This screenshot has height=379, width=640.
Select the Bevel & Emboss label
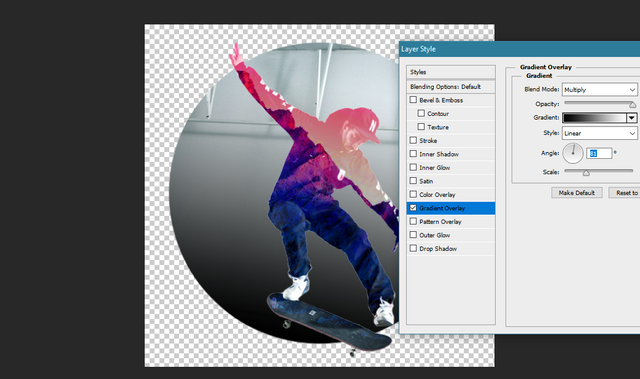coord(441,100)
